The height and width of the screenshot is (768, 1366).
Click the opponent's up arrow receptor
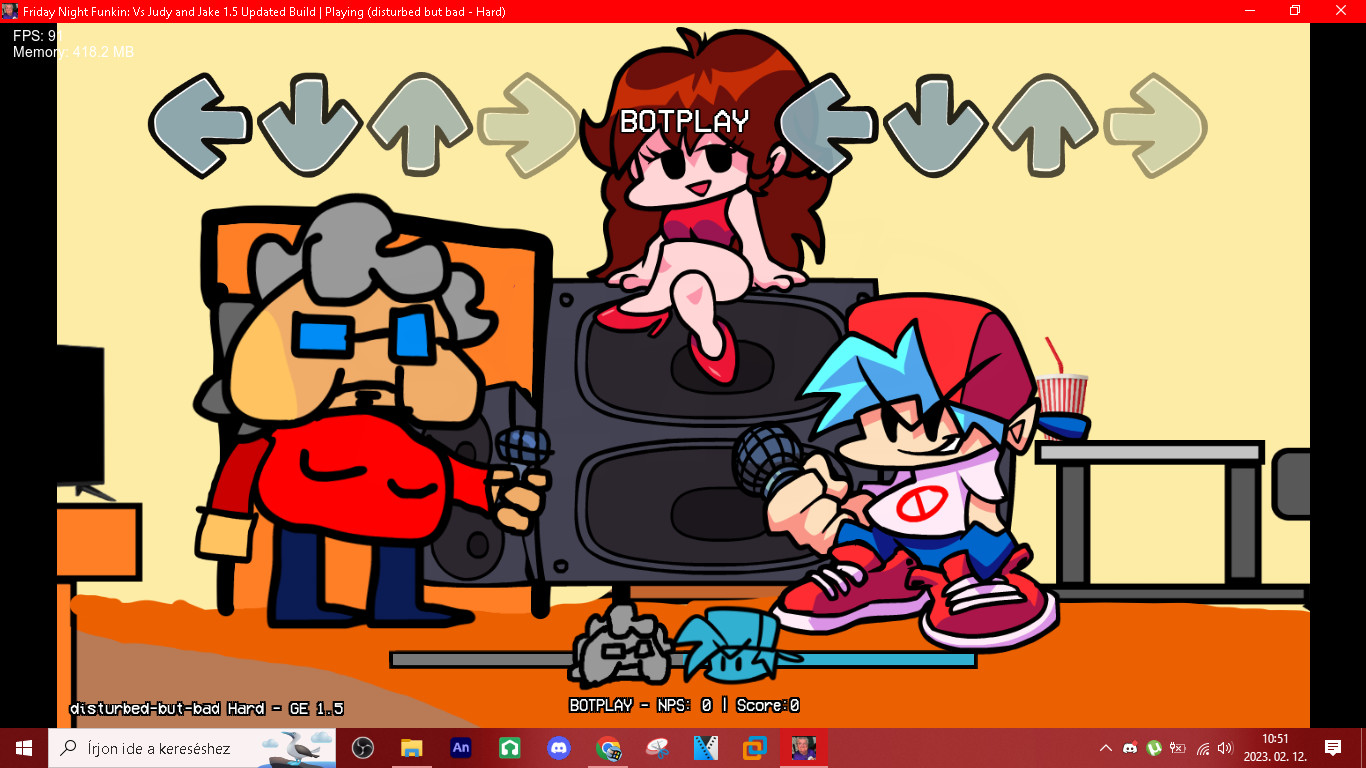click(x=418, y=126)
